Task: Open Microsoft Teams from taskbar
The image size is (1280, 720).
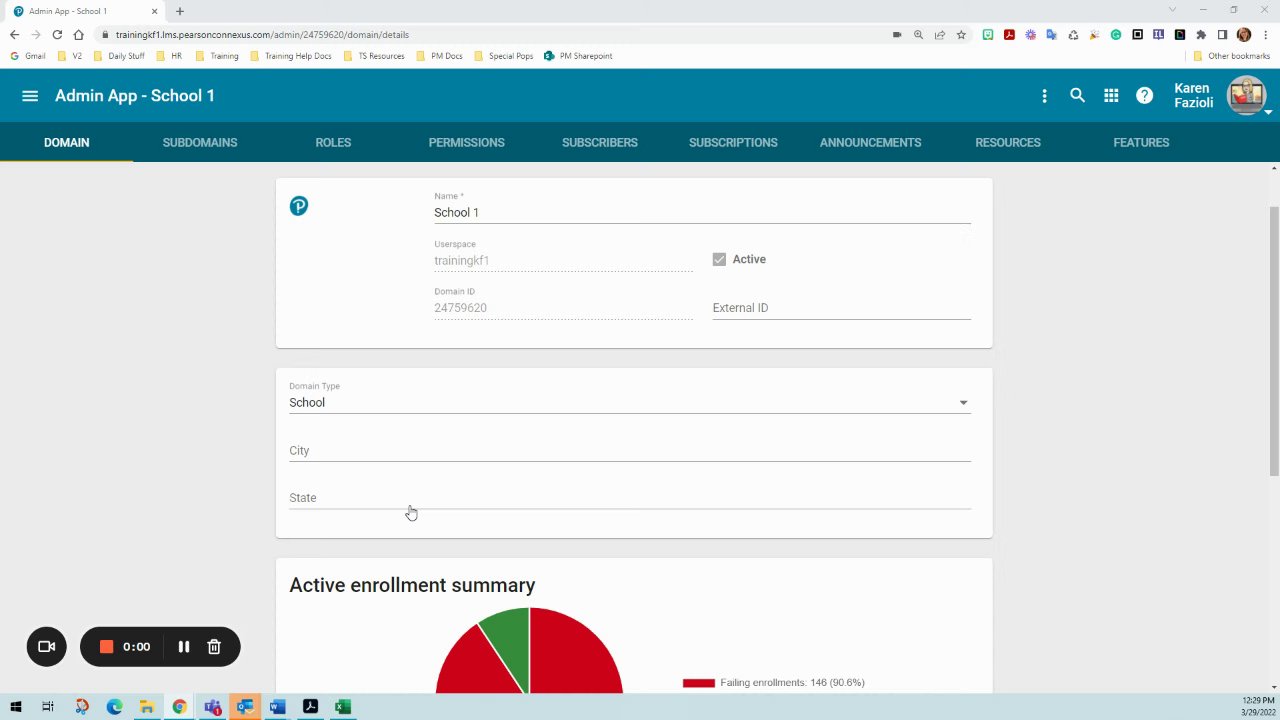Action: pyautogui.click(x=212, y=707)
